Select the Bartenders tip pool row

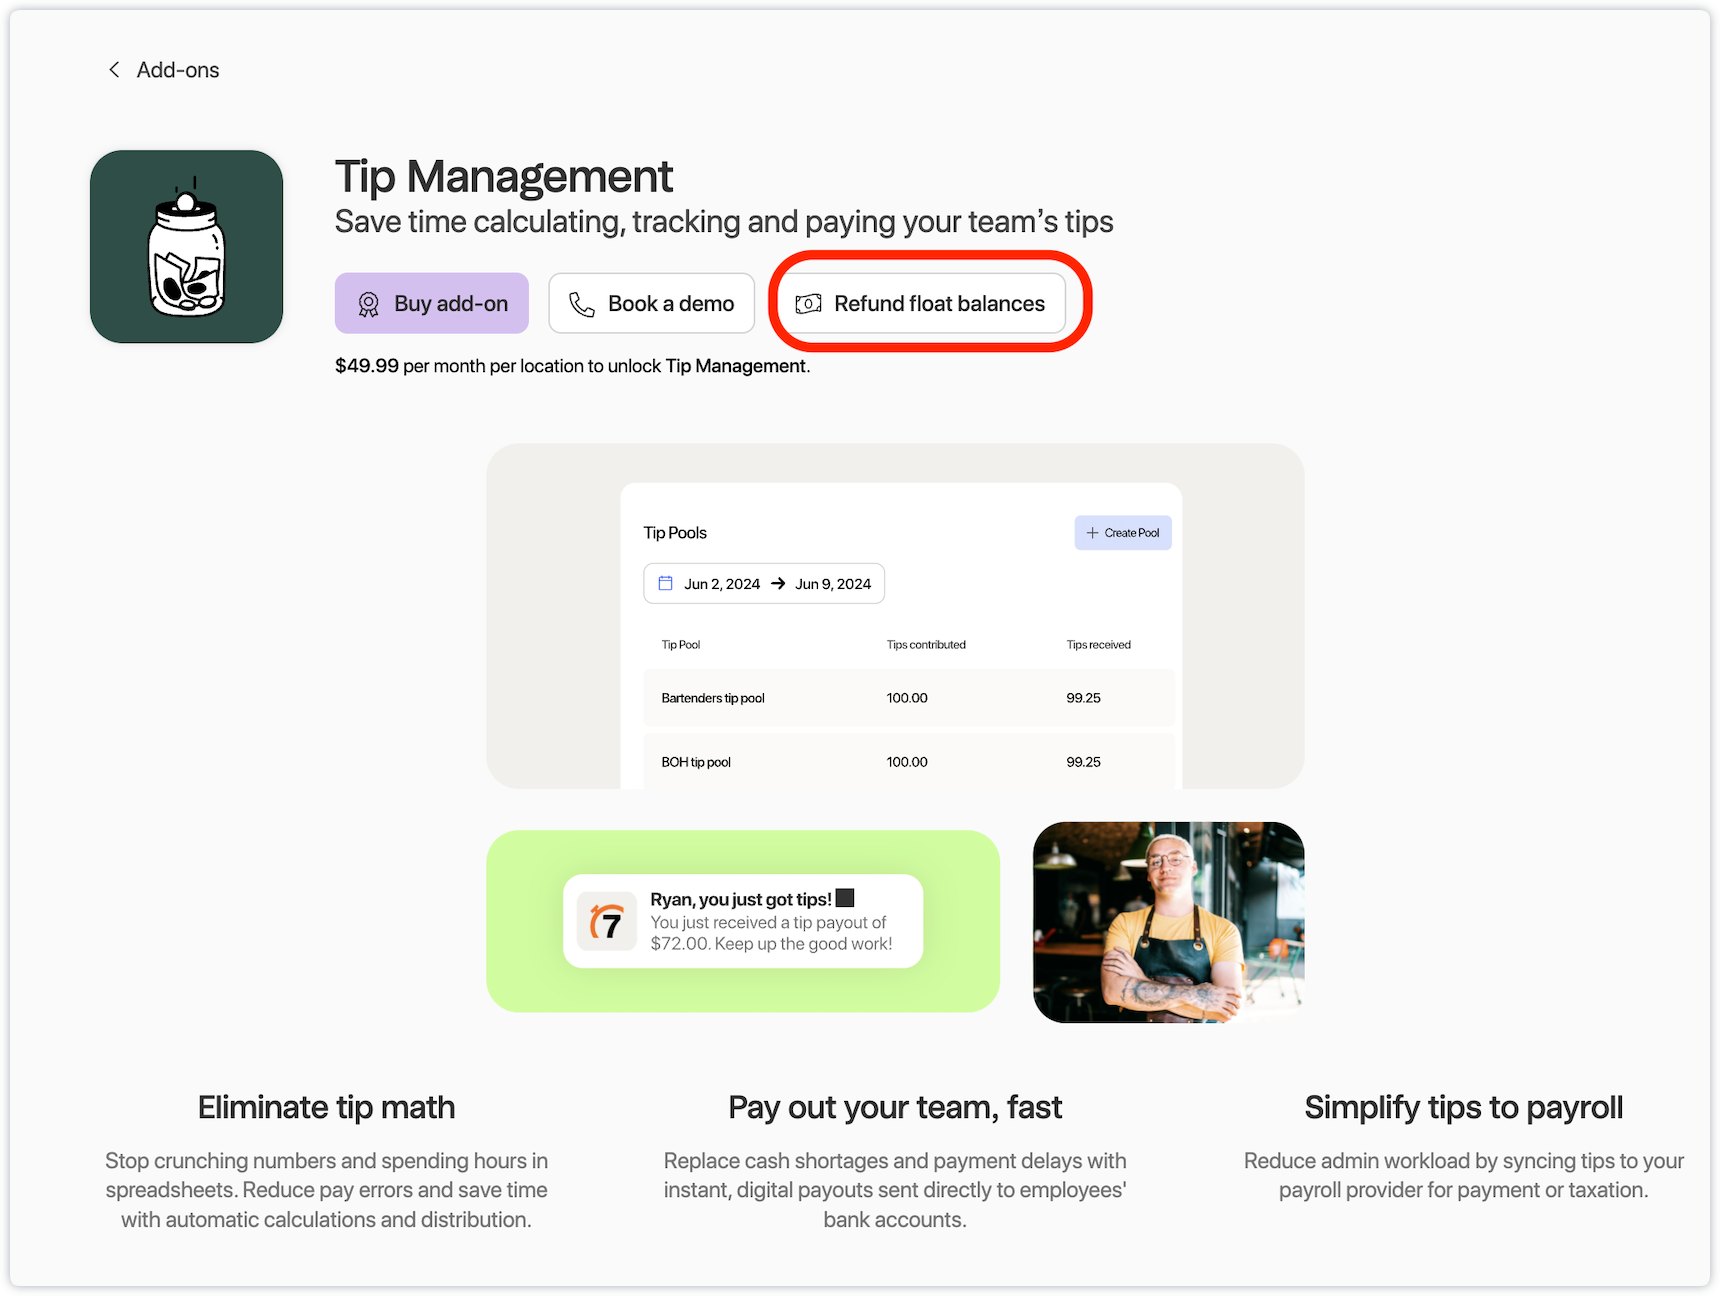(908, 698)
